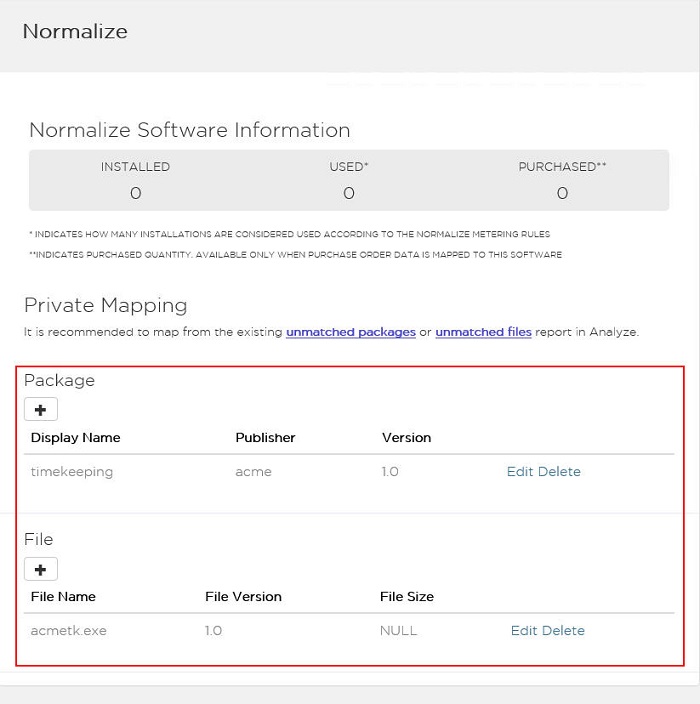
Task: Edit the timekeeping package entry
Action: point(519,471)
